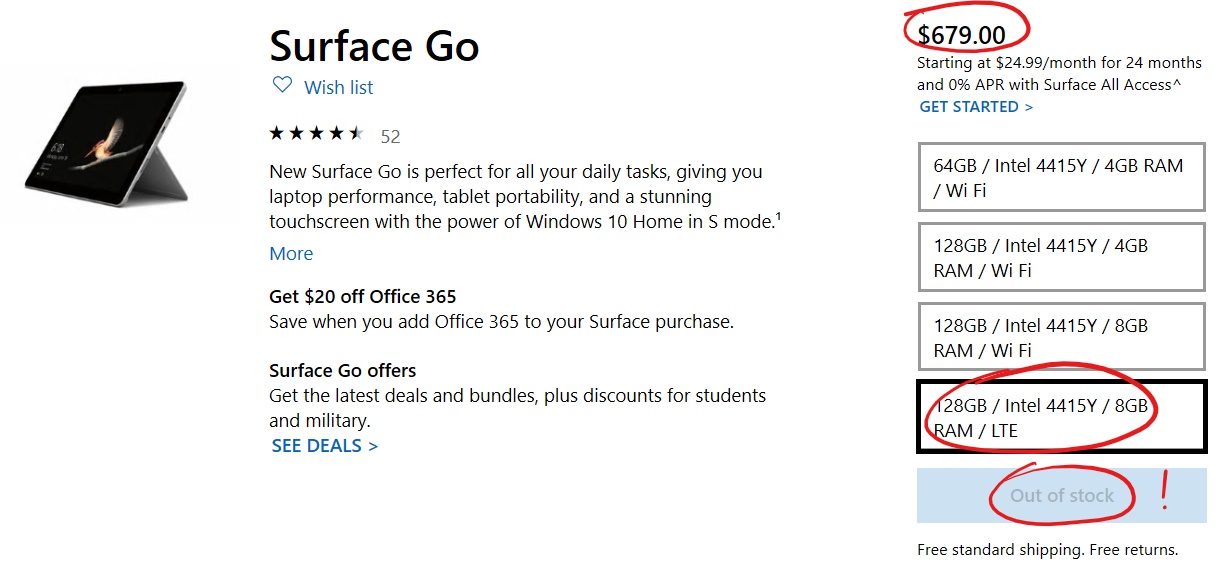The image size is (1230, 586).
Task: Click the Free standard shipping text
Action: coord(1047,550)
